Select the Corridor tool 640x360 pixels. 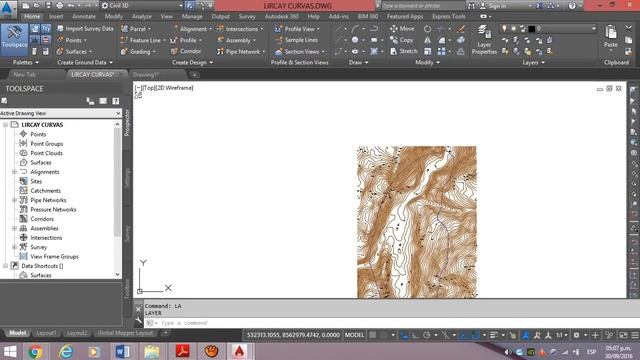click(187, 51)
